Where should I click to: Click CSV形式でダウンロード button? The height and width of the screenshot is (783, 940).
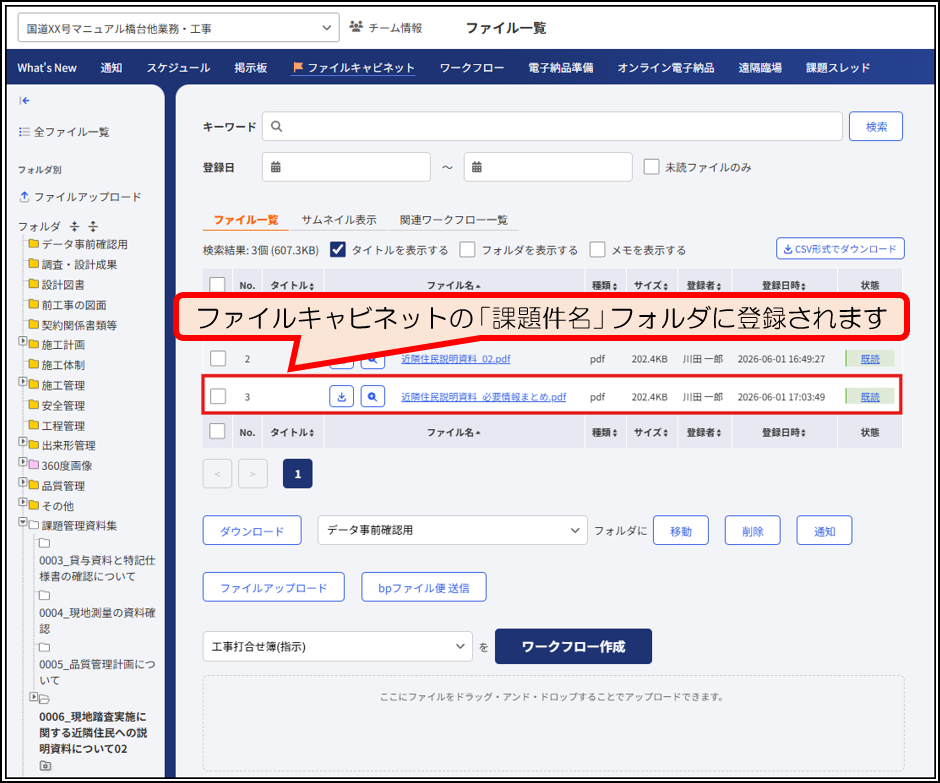pyautogui.click(x=840, y=249)
